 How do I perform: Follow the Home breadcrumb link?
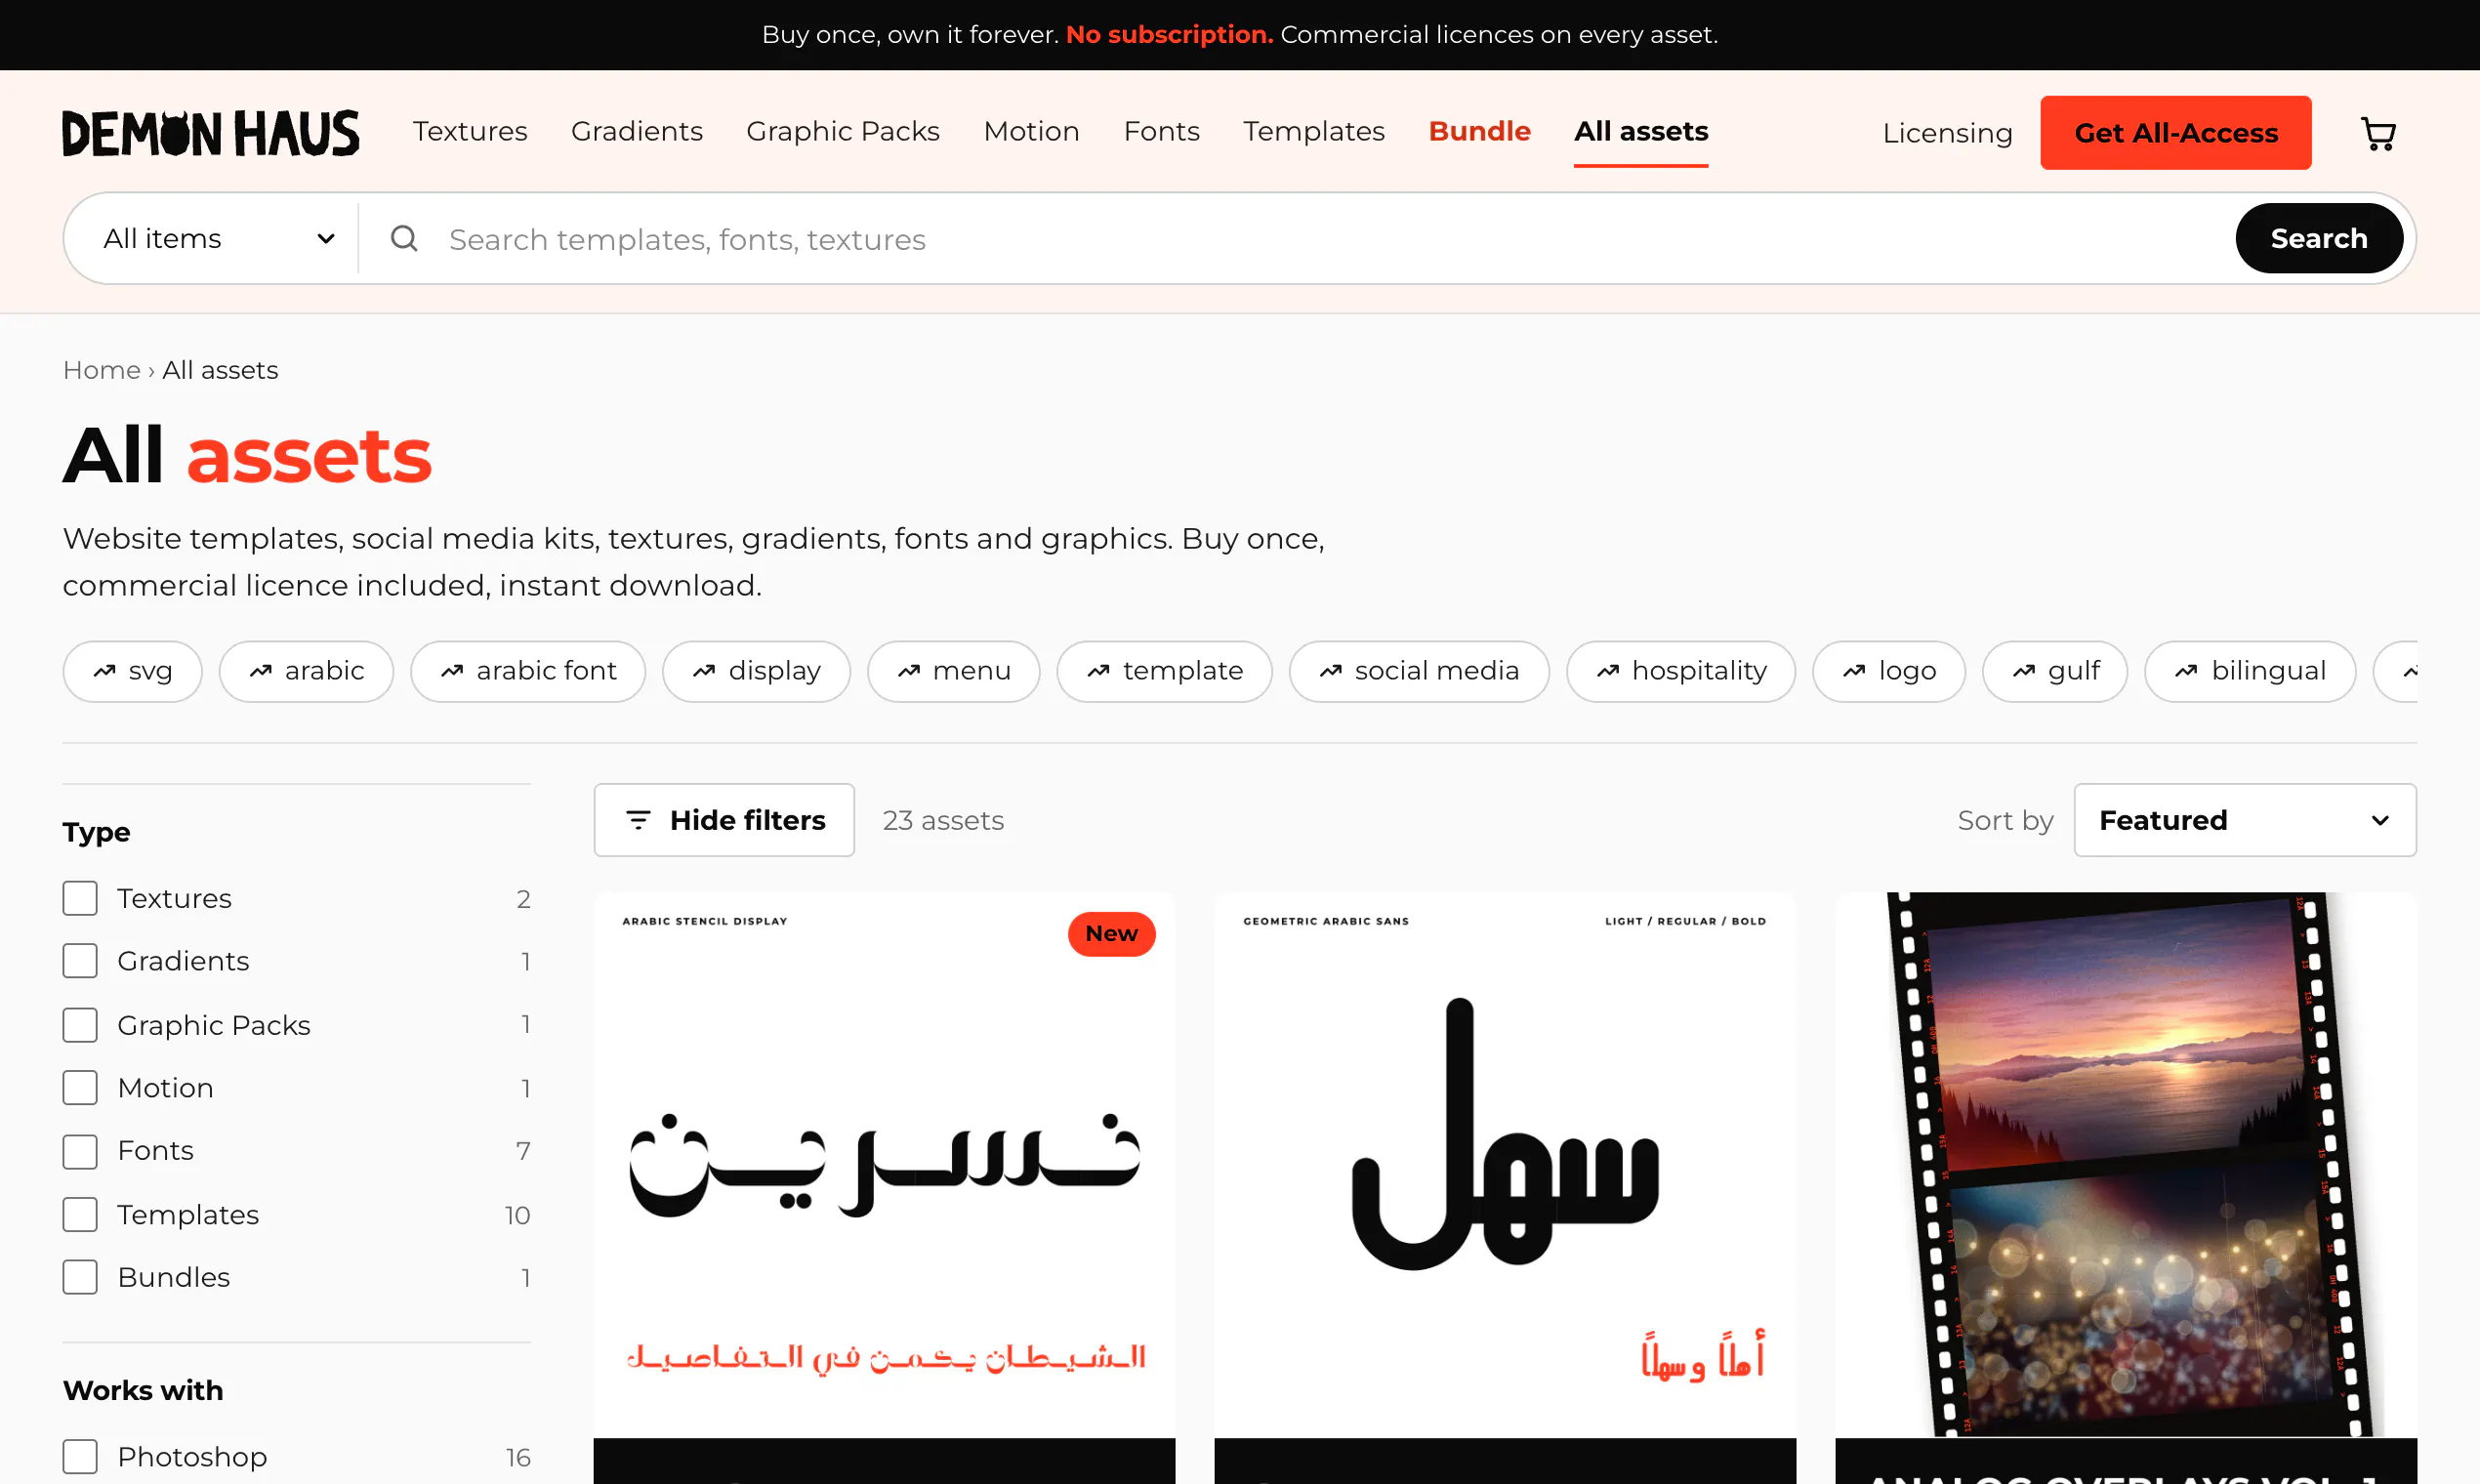pyautogui.click(x=101, y=370)
